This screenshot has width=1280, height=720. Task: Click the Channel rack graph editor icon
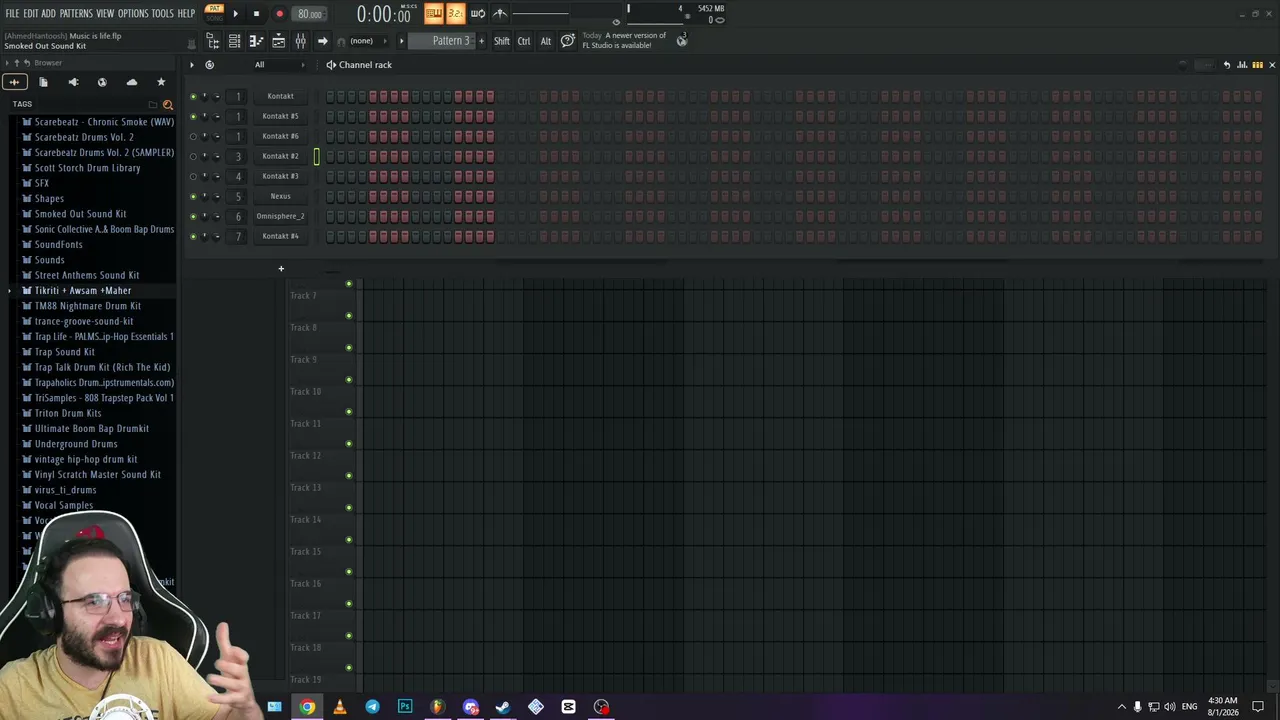coord(1242,65)
